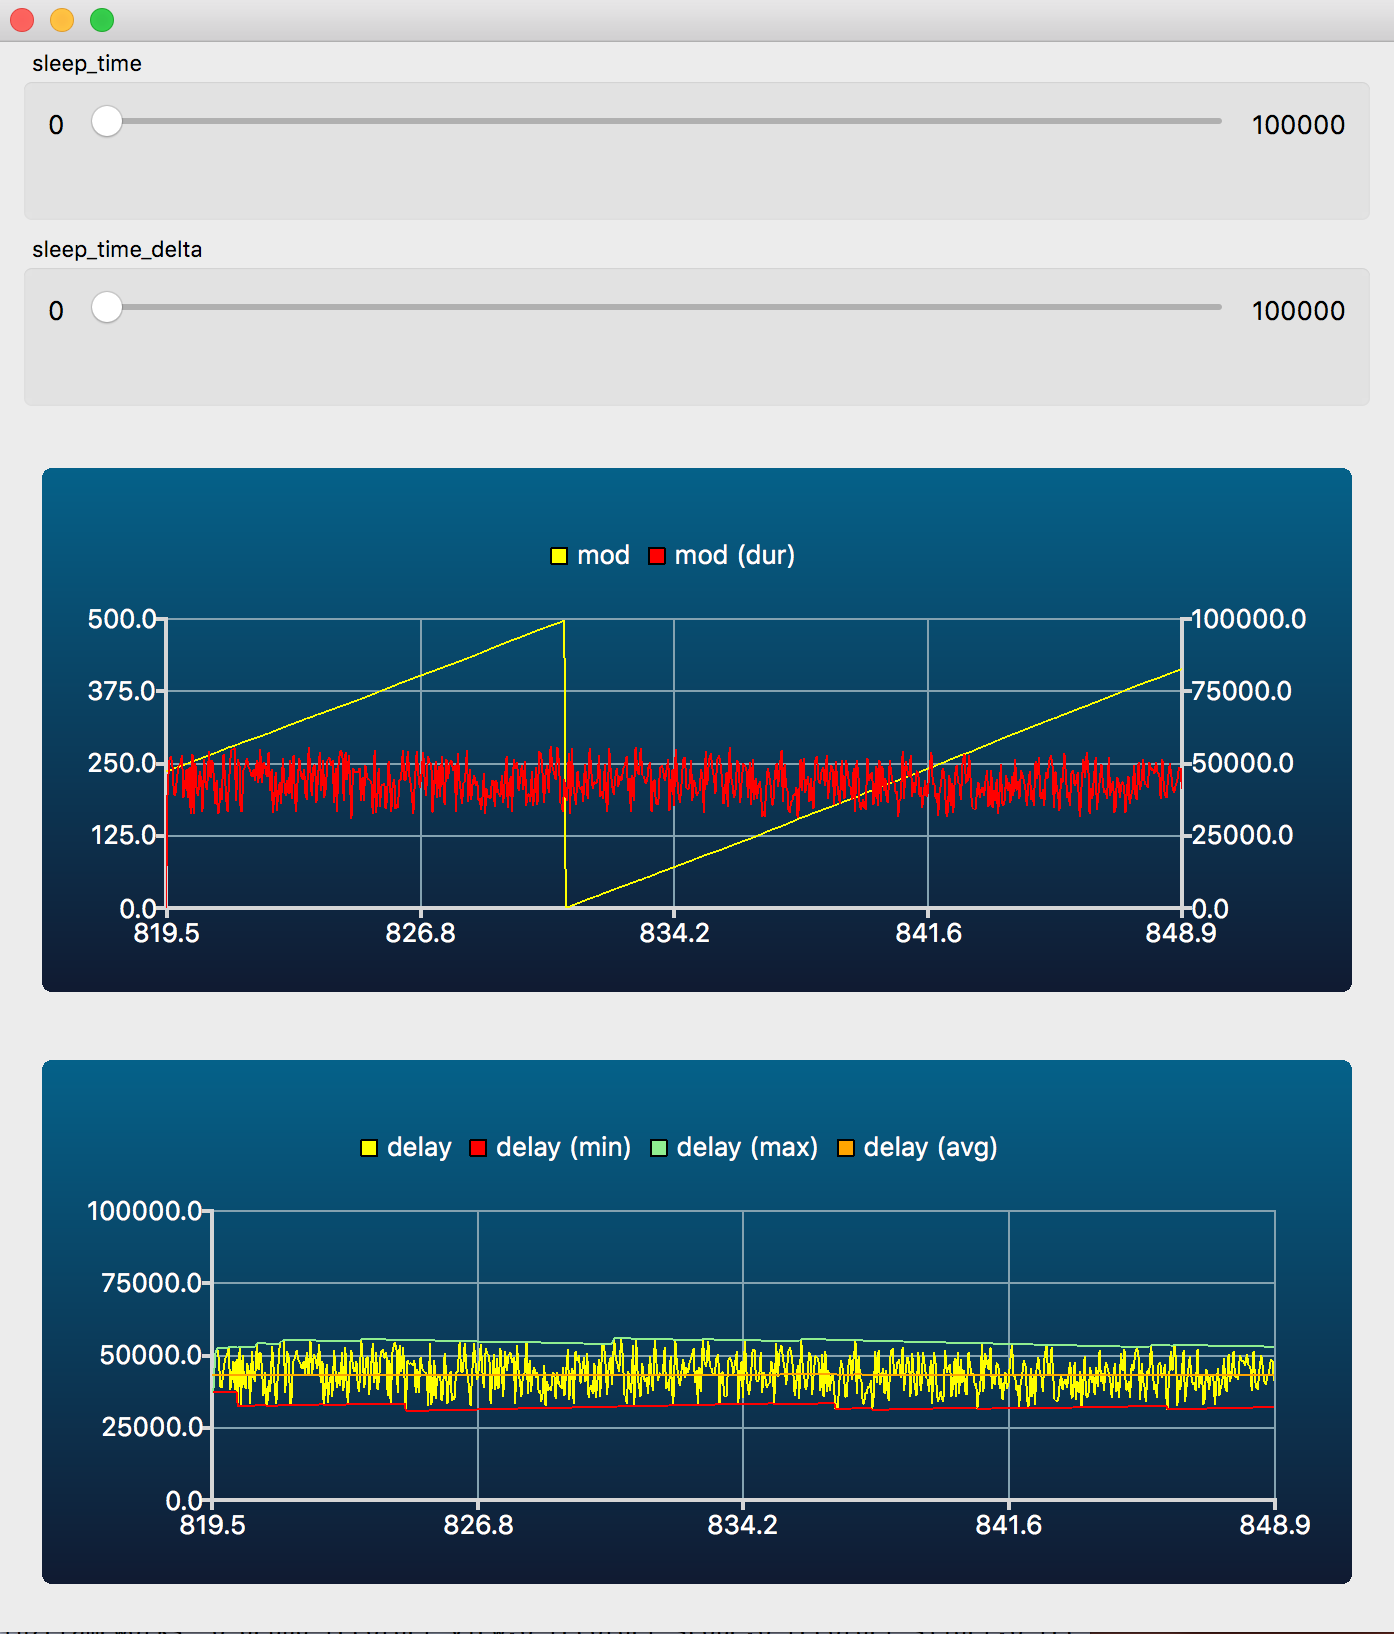Click the yellow delay legend swatch
This screenshot has width=1394, height=1634.
[369, 1148]
